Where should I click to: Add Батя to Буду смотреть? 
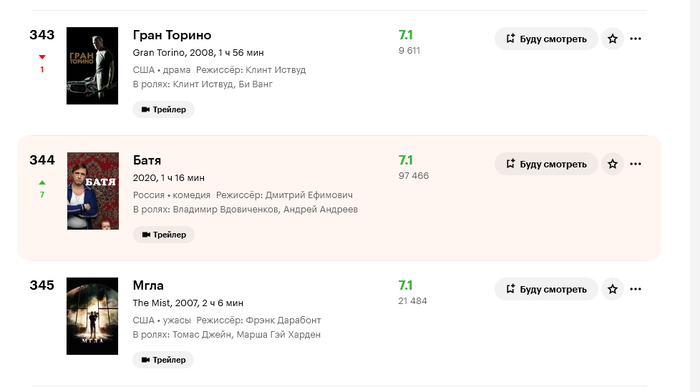tap(546, 164)
